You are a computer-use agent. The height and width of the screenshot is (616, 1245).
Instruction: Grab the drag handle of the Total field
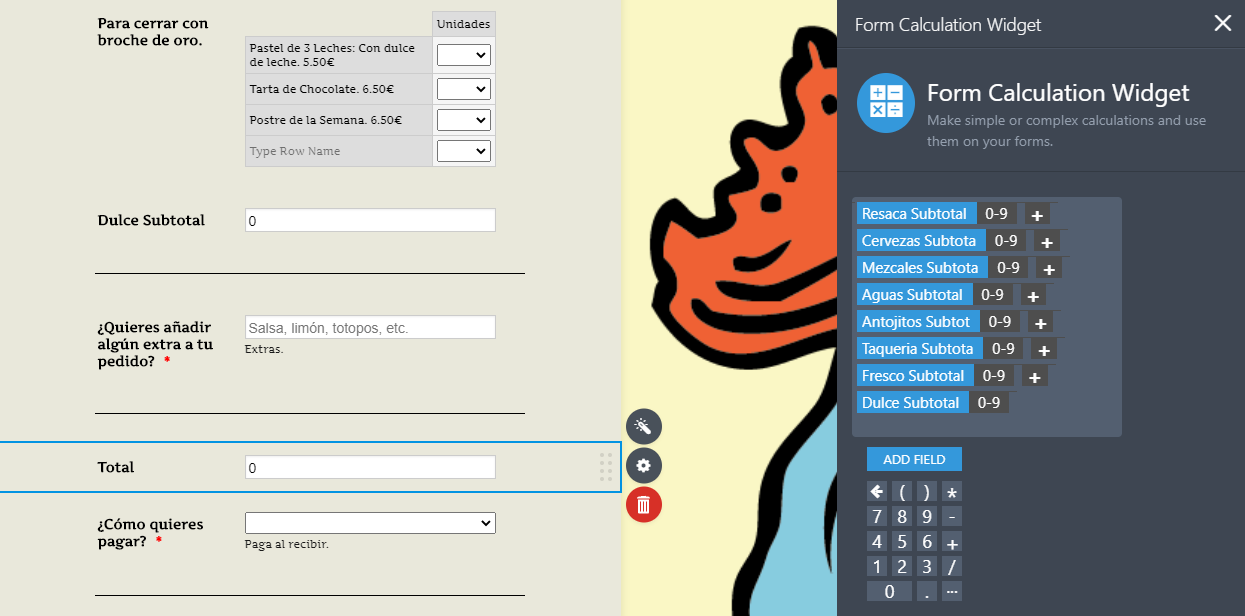[x=606, y=467]
